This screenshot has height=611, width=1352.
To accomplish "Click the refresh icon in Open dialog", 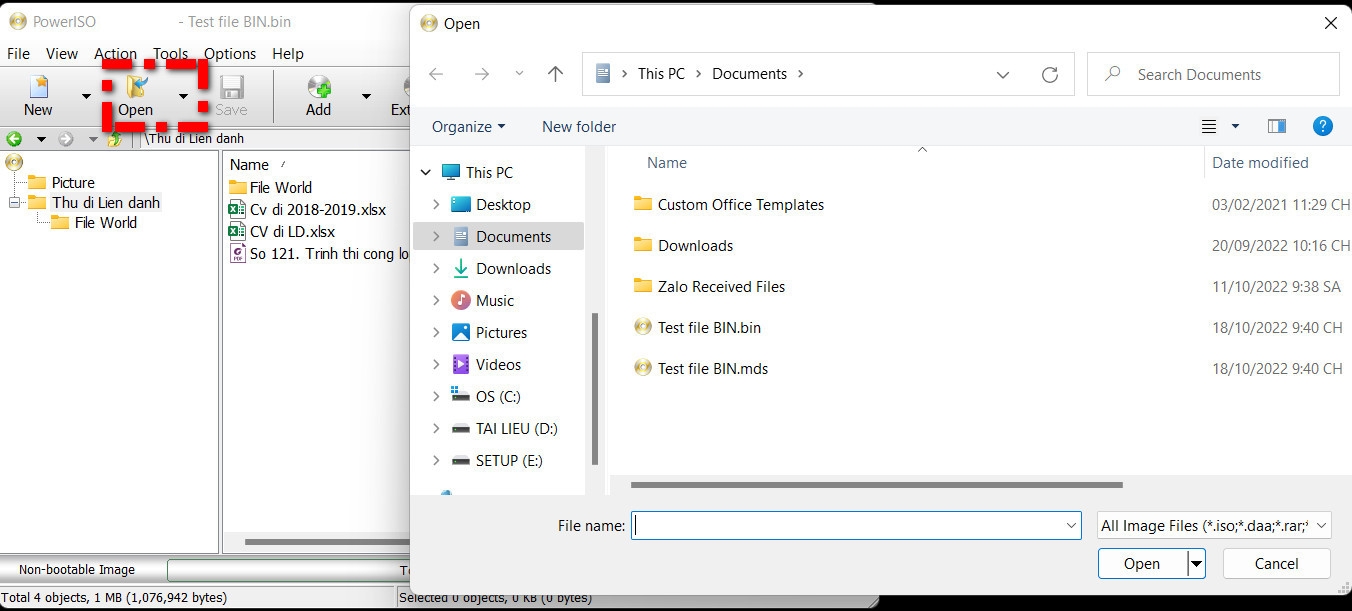I will tap(1050, 74).
